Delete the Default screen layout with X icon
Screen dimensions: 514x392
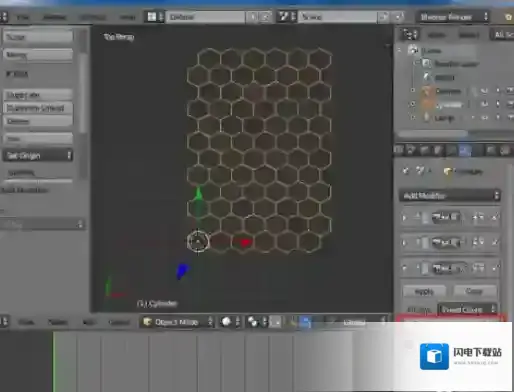[x=266, y=17]
